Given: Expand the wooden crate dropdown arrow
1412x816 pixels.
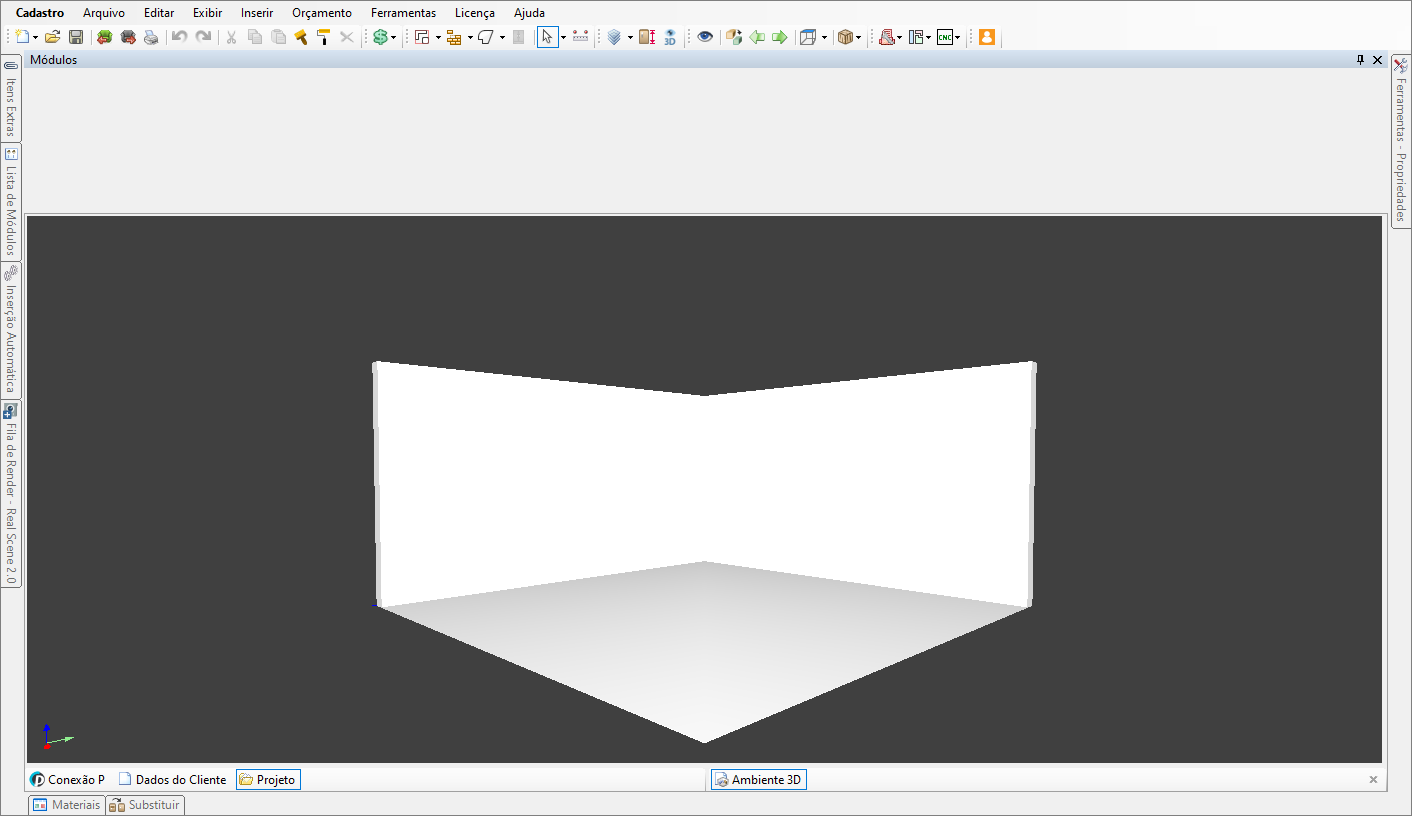Looking at the screenshot, I should pos(858,37).
